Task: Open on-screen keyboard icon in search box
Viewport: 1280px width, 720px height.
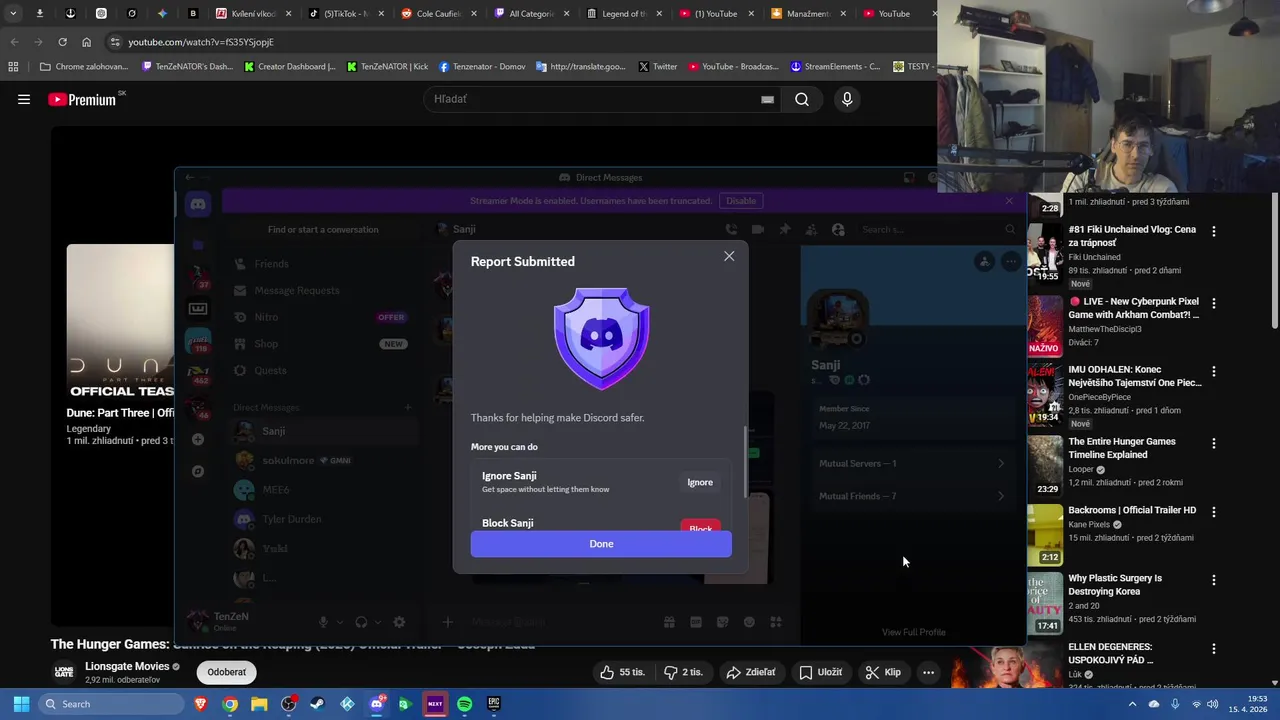Action: [x=767, y=99]
